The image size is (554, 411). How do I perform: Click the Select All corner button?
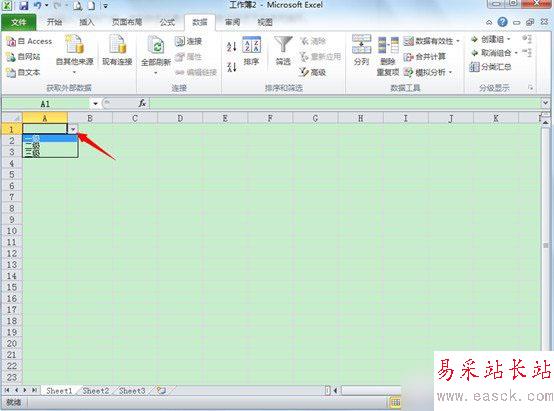pyautogui.click(x=12, y=118)
